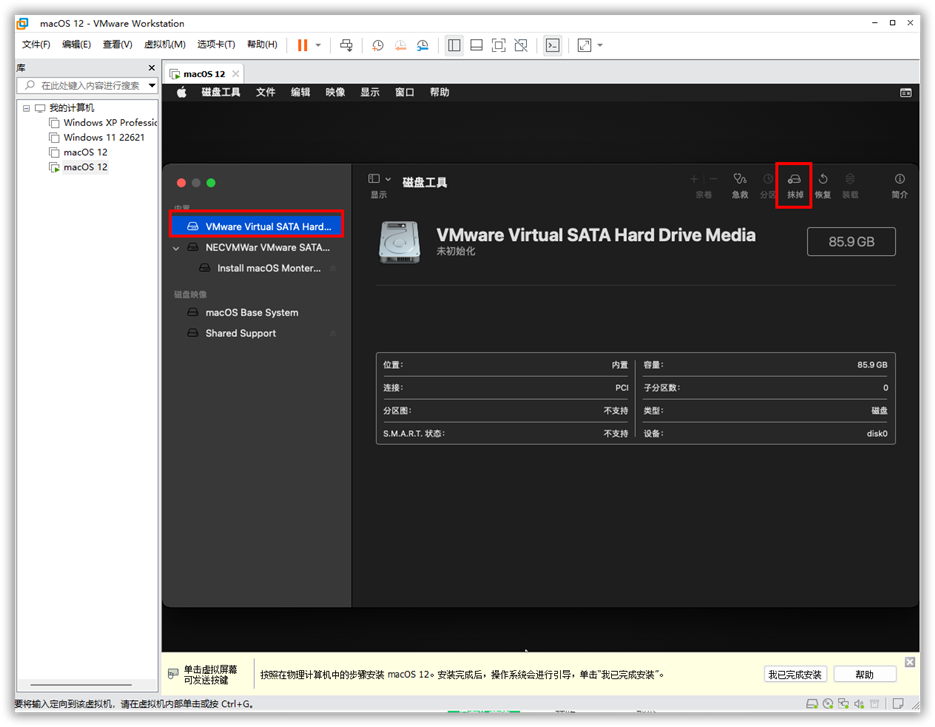The width and height of the screenshot is (935, 727).
Task: Open the 编辑 menu in macOS menu bar
Action: [300, 92]
